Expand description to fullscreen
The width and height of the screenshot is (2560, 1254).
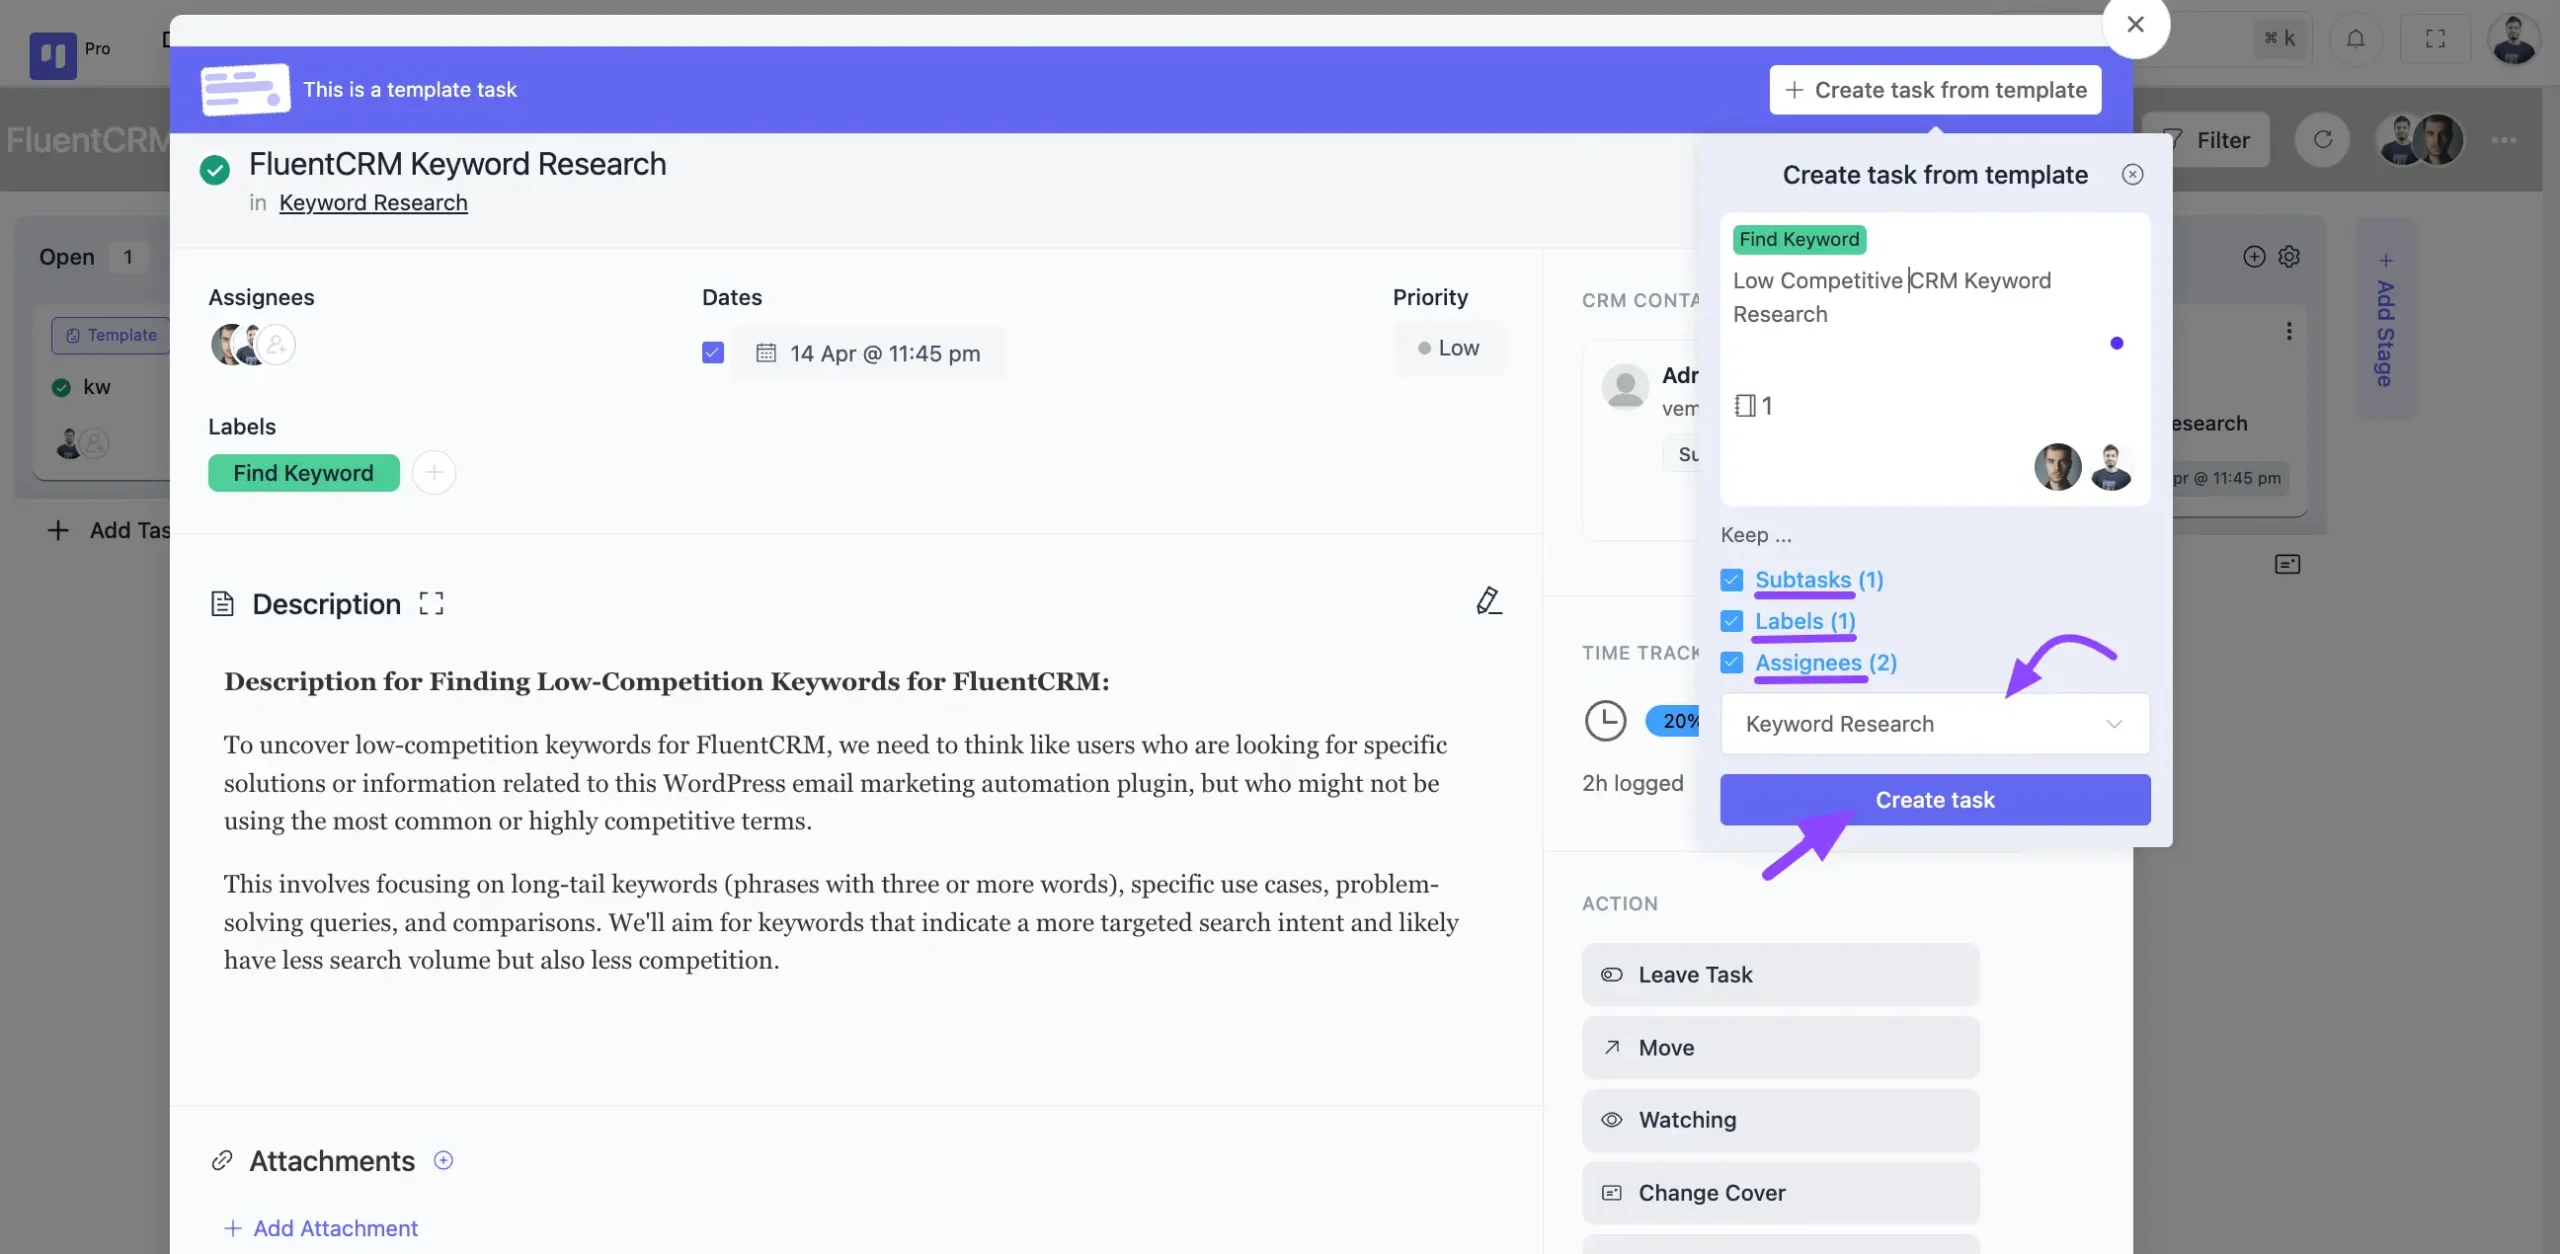point(431,604)
